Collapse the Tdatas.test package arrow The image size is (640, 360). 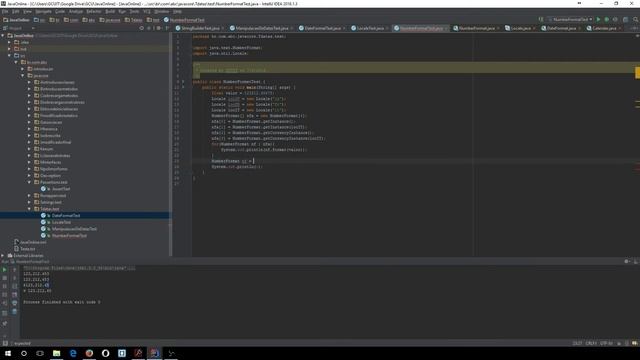[x=29, y=209]
